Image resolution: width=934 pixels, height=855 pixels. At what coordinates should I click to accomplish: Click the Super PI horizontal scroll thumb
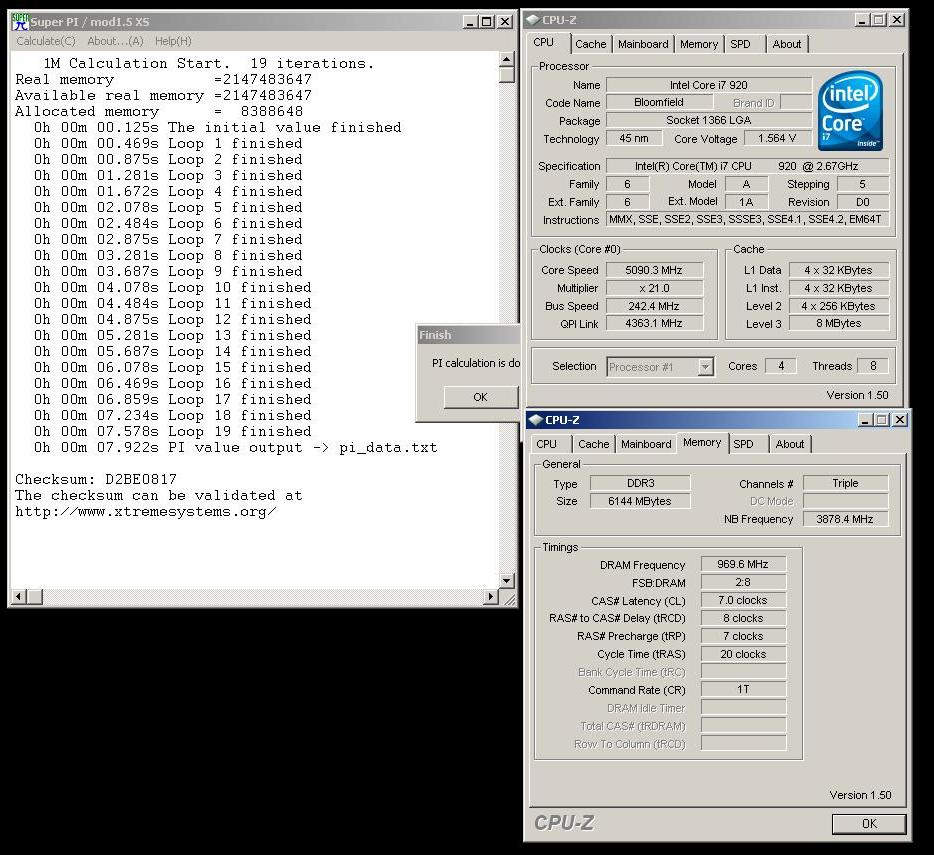tap(35, 596)
